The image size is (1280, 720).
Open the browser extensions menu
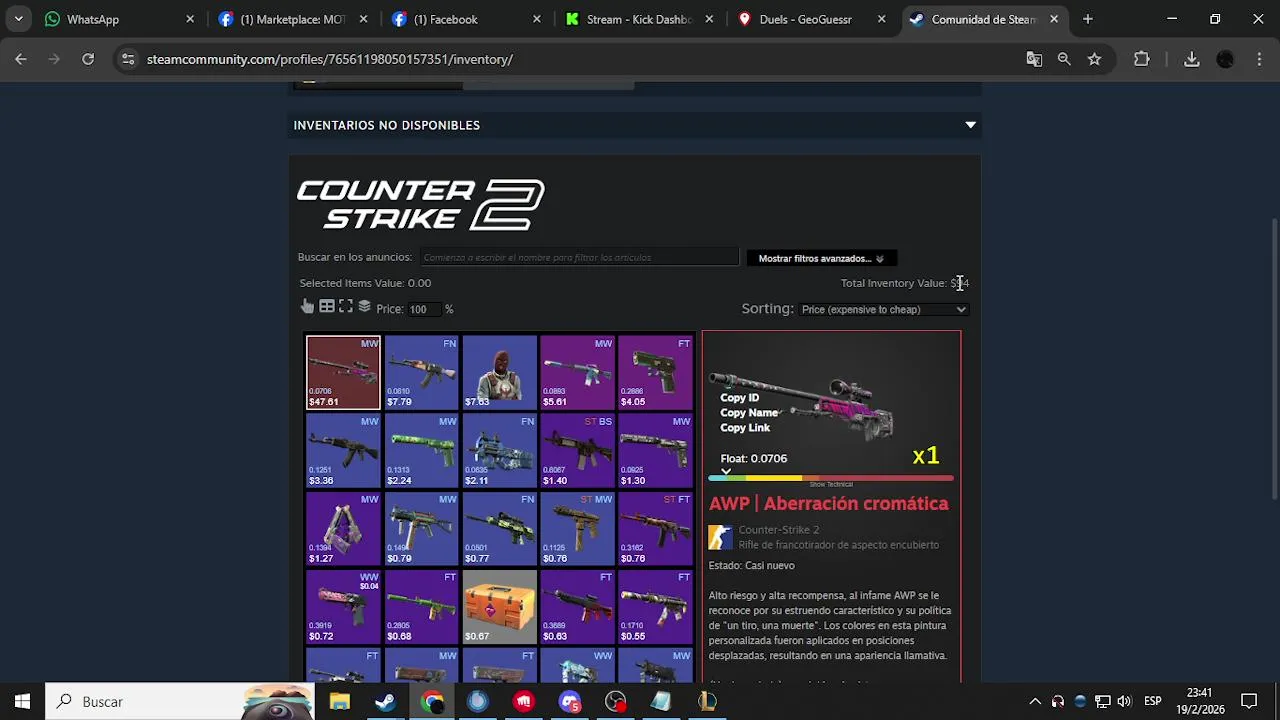(1142, 59)
